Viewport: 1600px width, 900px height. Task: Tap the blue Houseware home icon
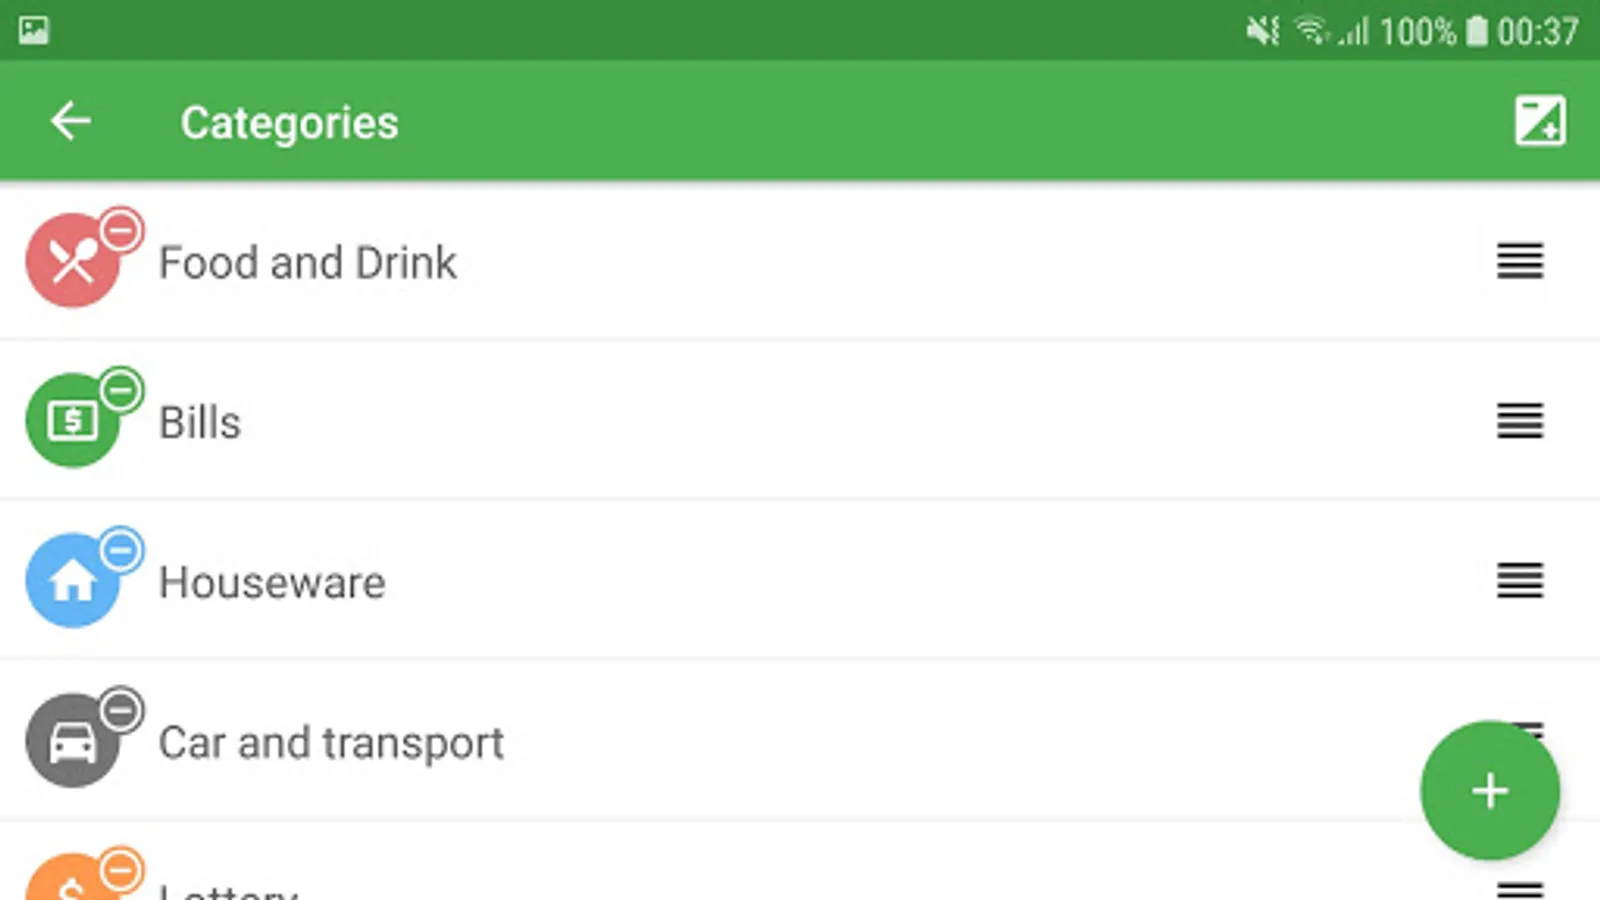point(73,581)
